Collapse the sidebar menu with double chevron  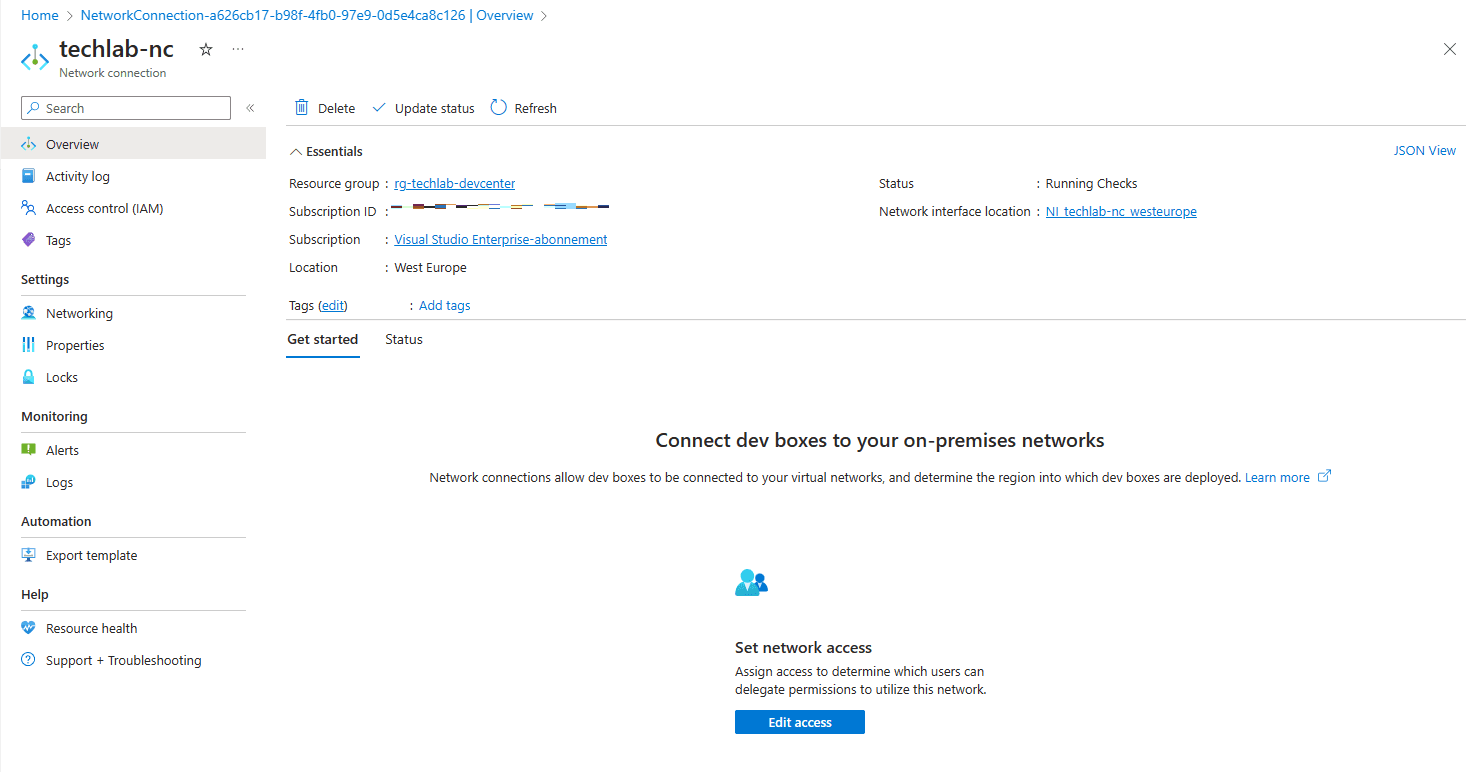click(250, 108)
